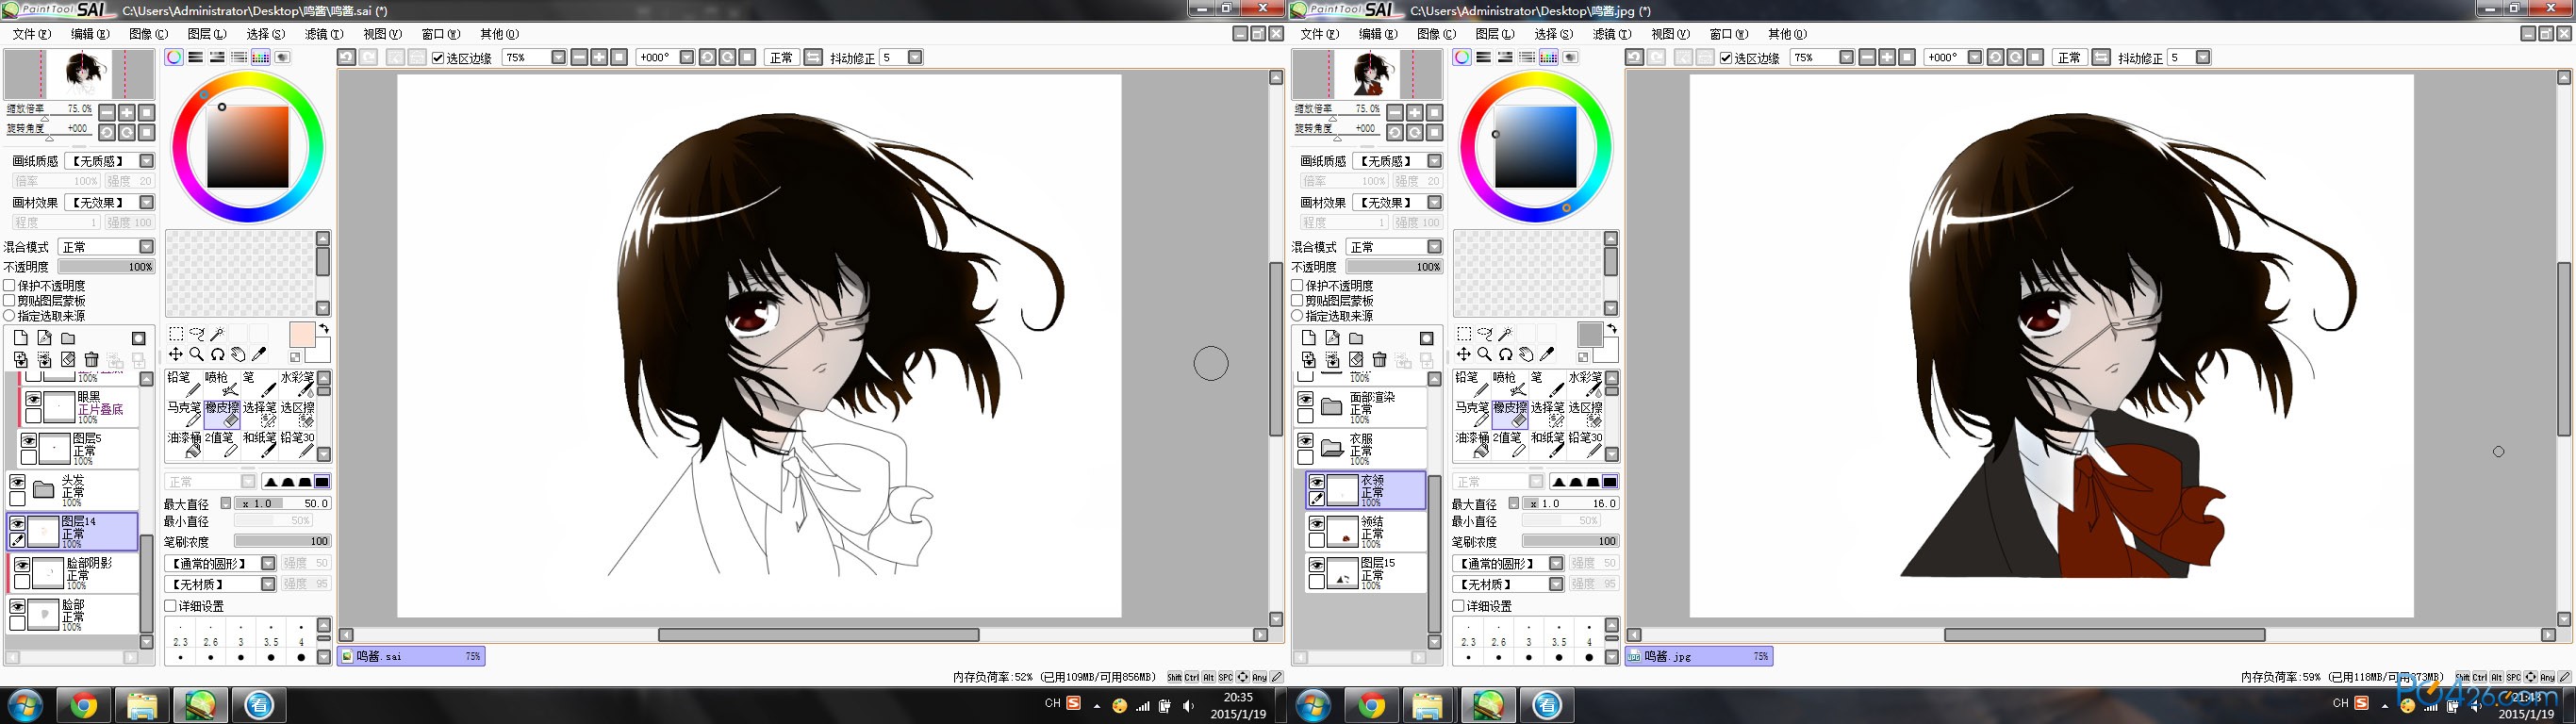
Task: Enable 剪贴图层蒙板 in left window
Action: pyautogui.click(x=9, y=300)
